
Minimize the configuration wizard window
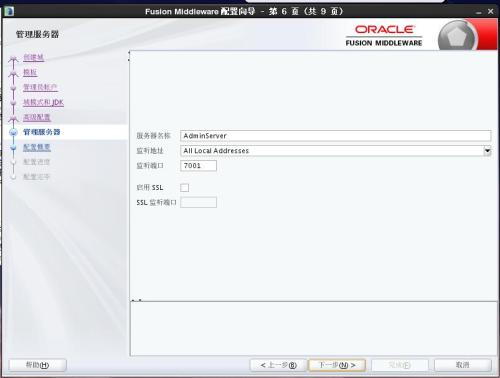[x=479, y=12]
